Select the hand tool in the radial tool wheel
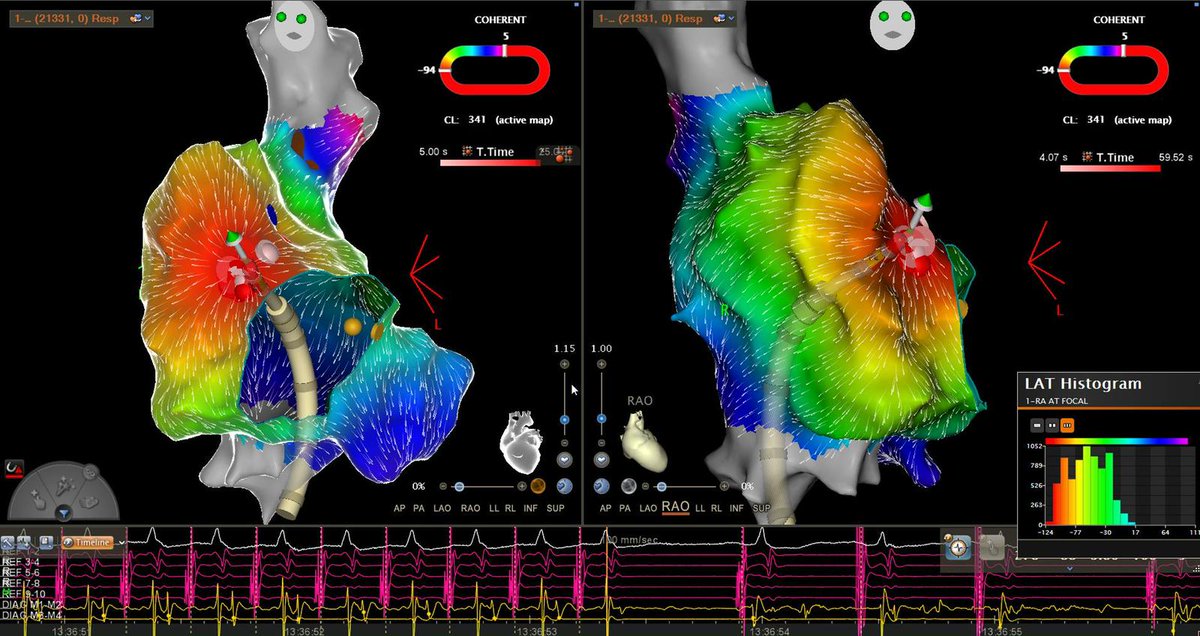 (38, 501)
